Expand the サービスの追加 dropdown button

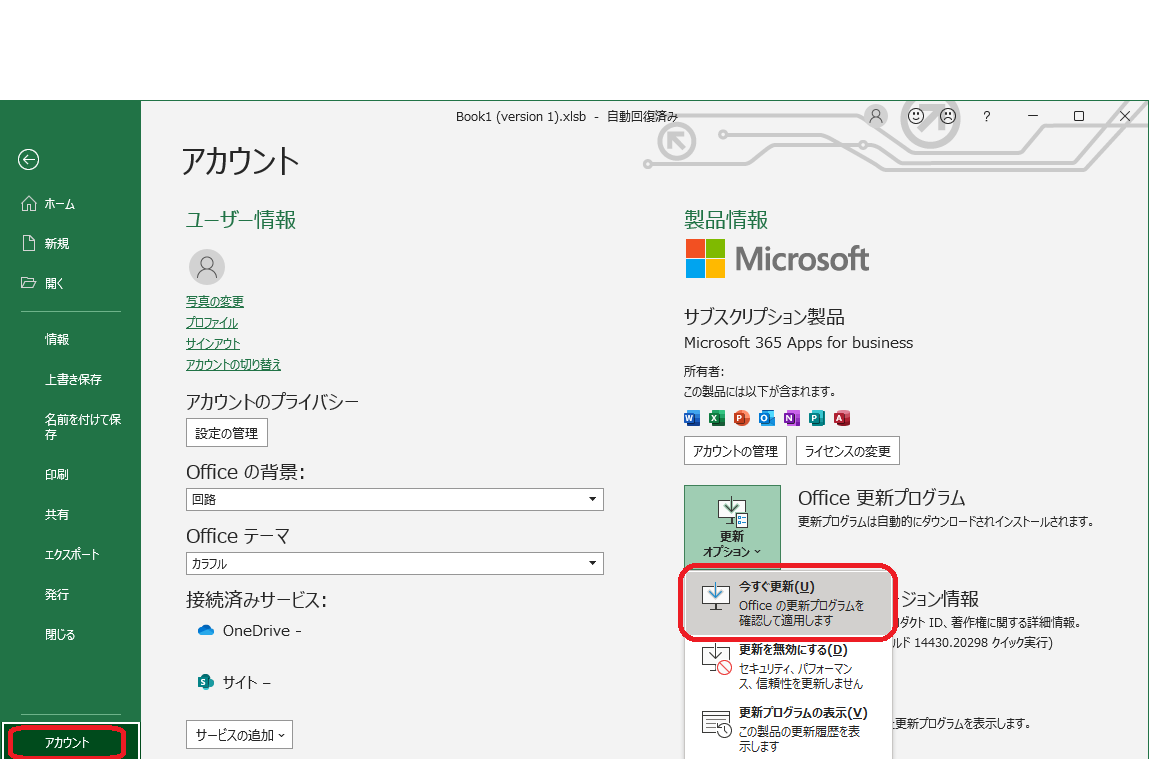click(239, 735)
